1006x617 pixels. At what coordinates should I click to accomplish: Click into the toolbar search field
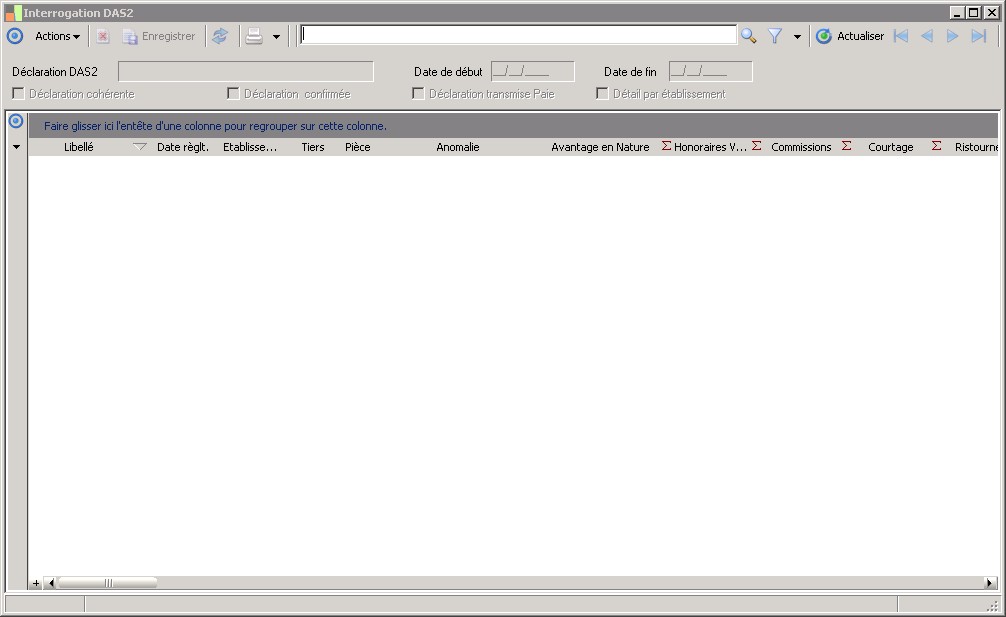518,35
